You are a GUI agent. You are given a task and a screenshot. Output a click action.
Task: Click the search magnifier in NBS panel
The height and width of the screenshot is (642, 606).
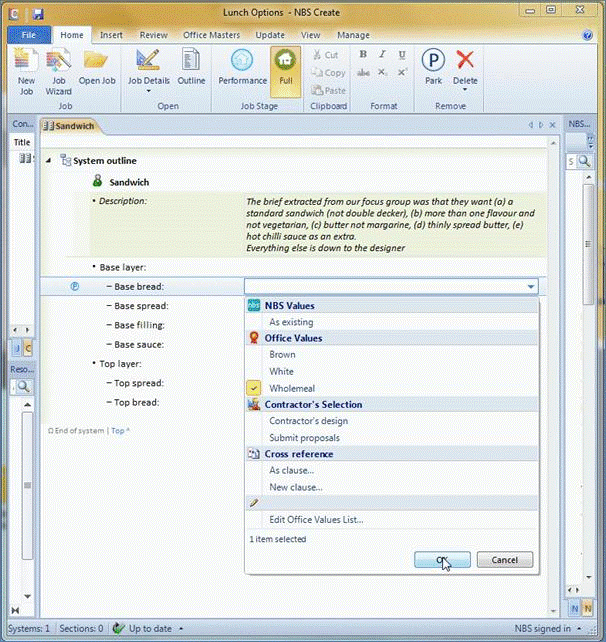pos(584,161)
